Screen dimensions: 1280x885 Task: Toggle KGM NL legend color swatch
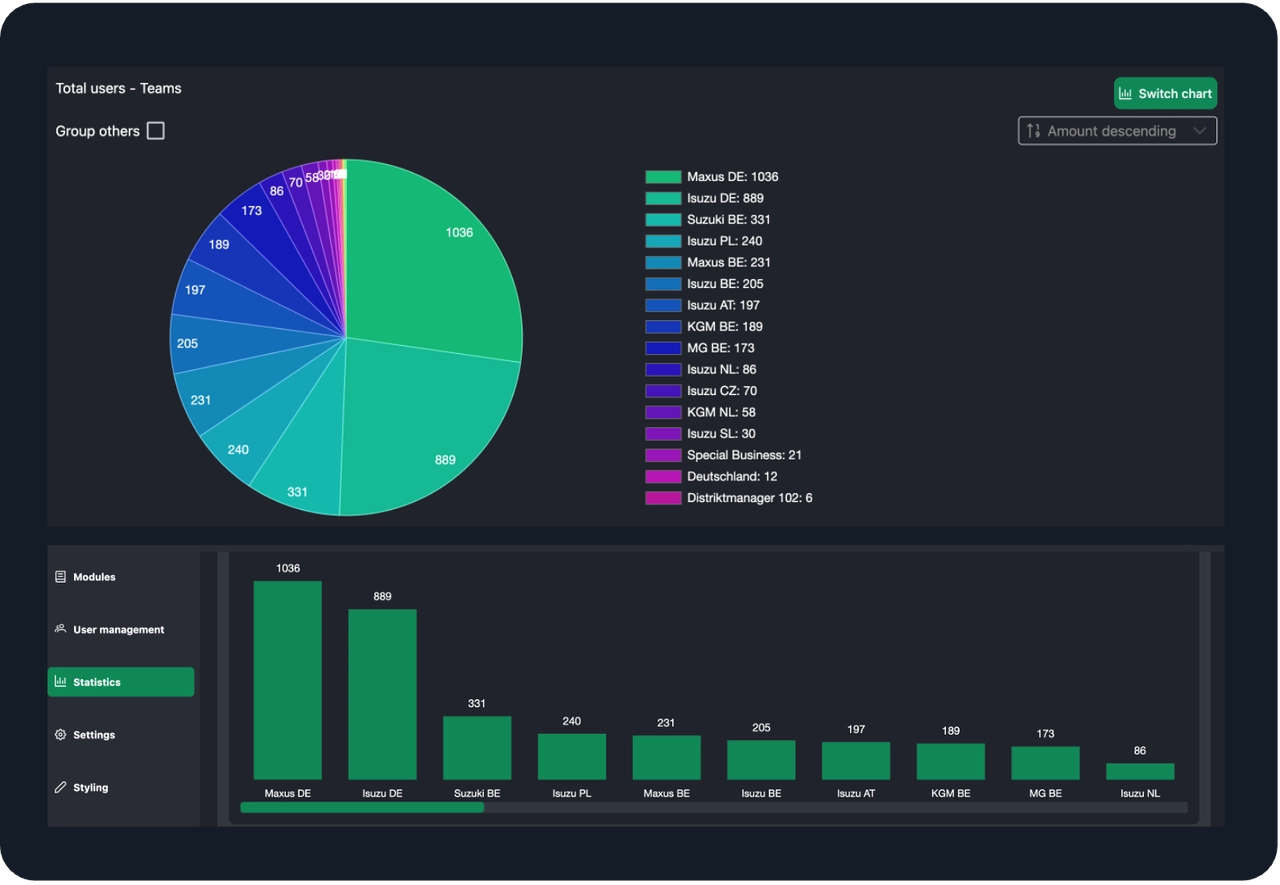[x=663, y=412]
